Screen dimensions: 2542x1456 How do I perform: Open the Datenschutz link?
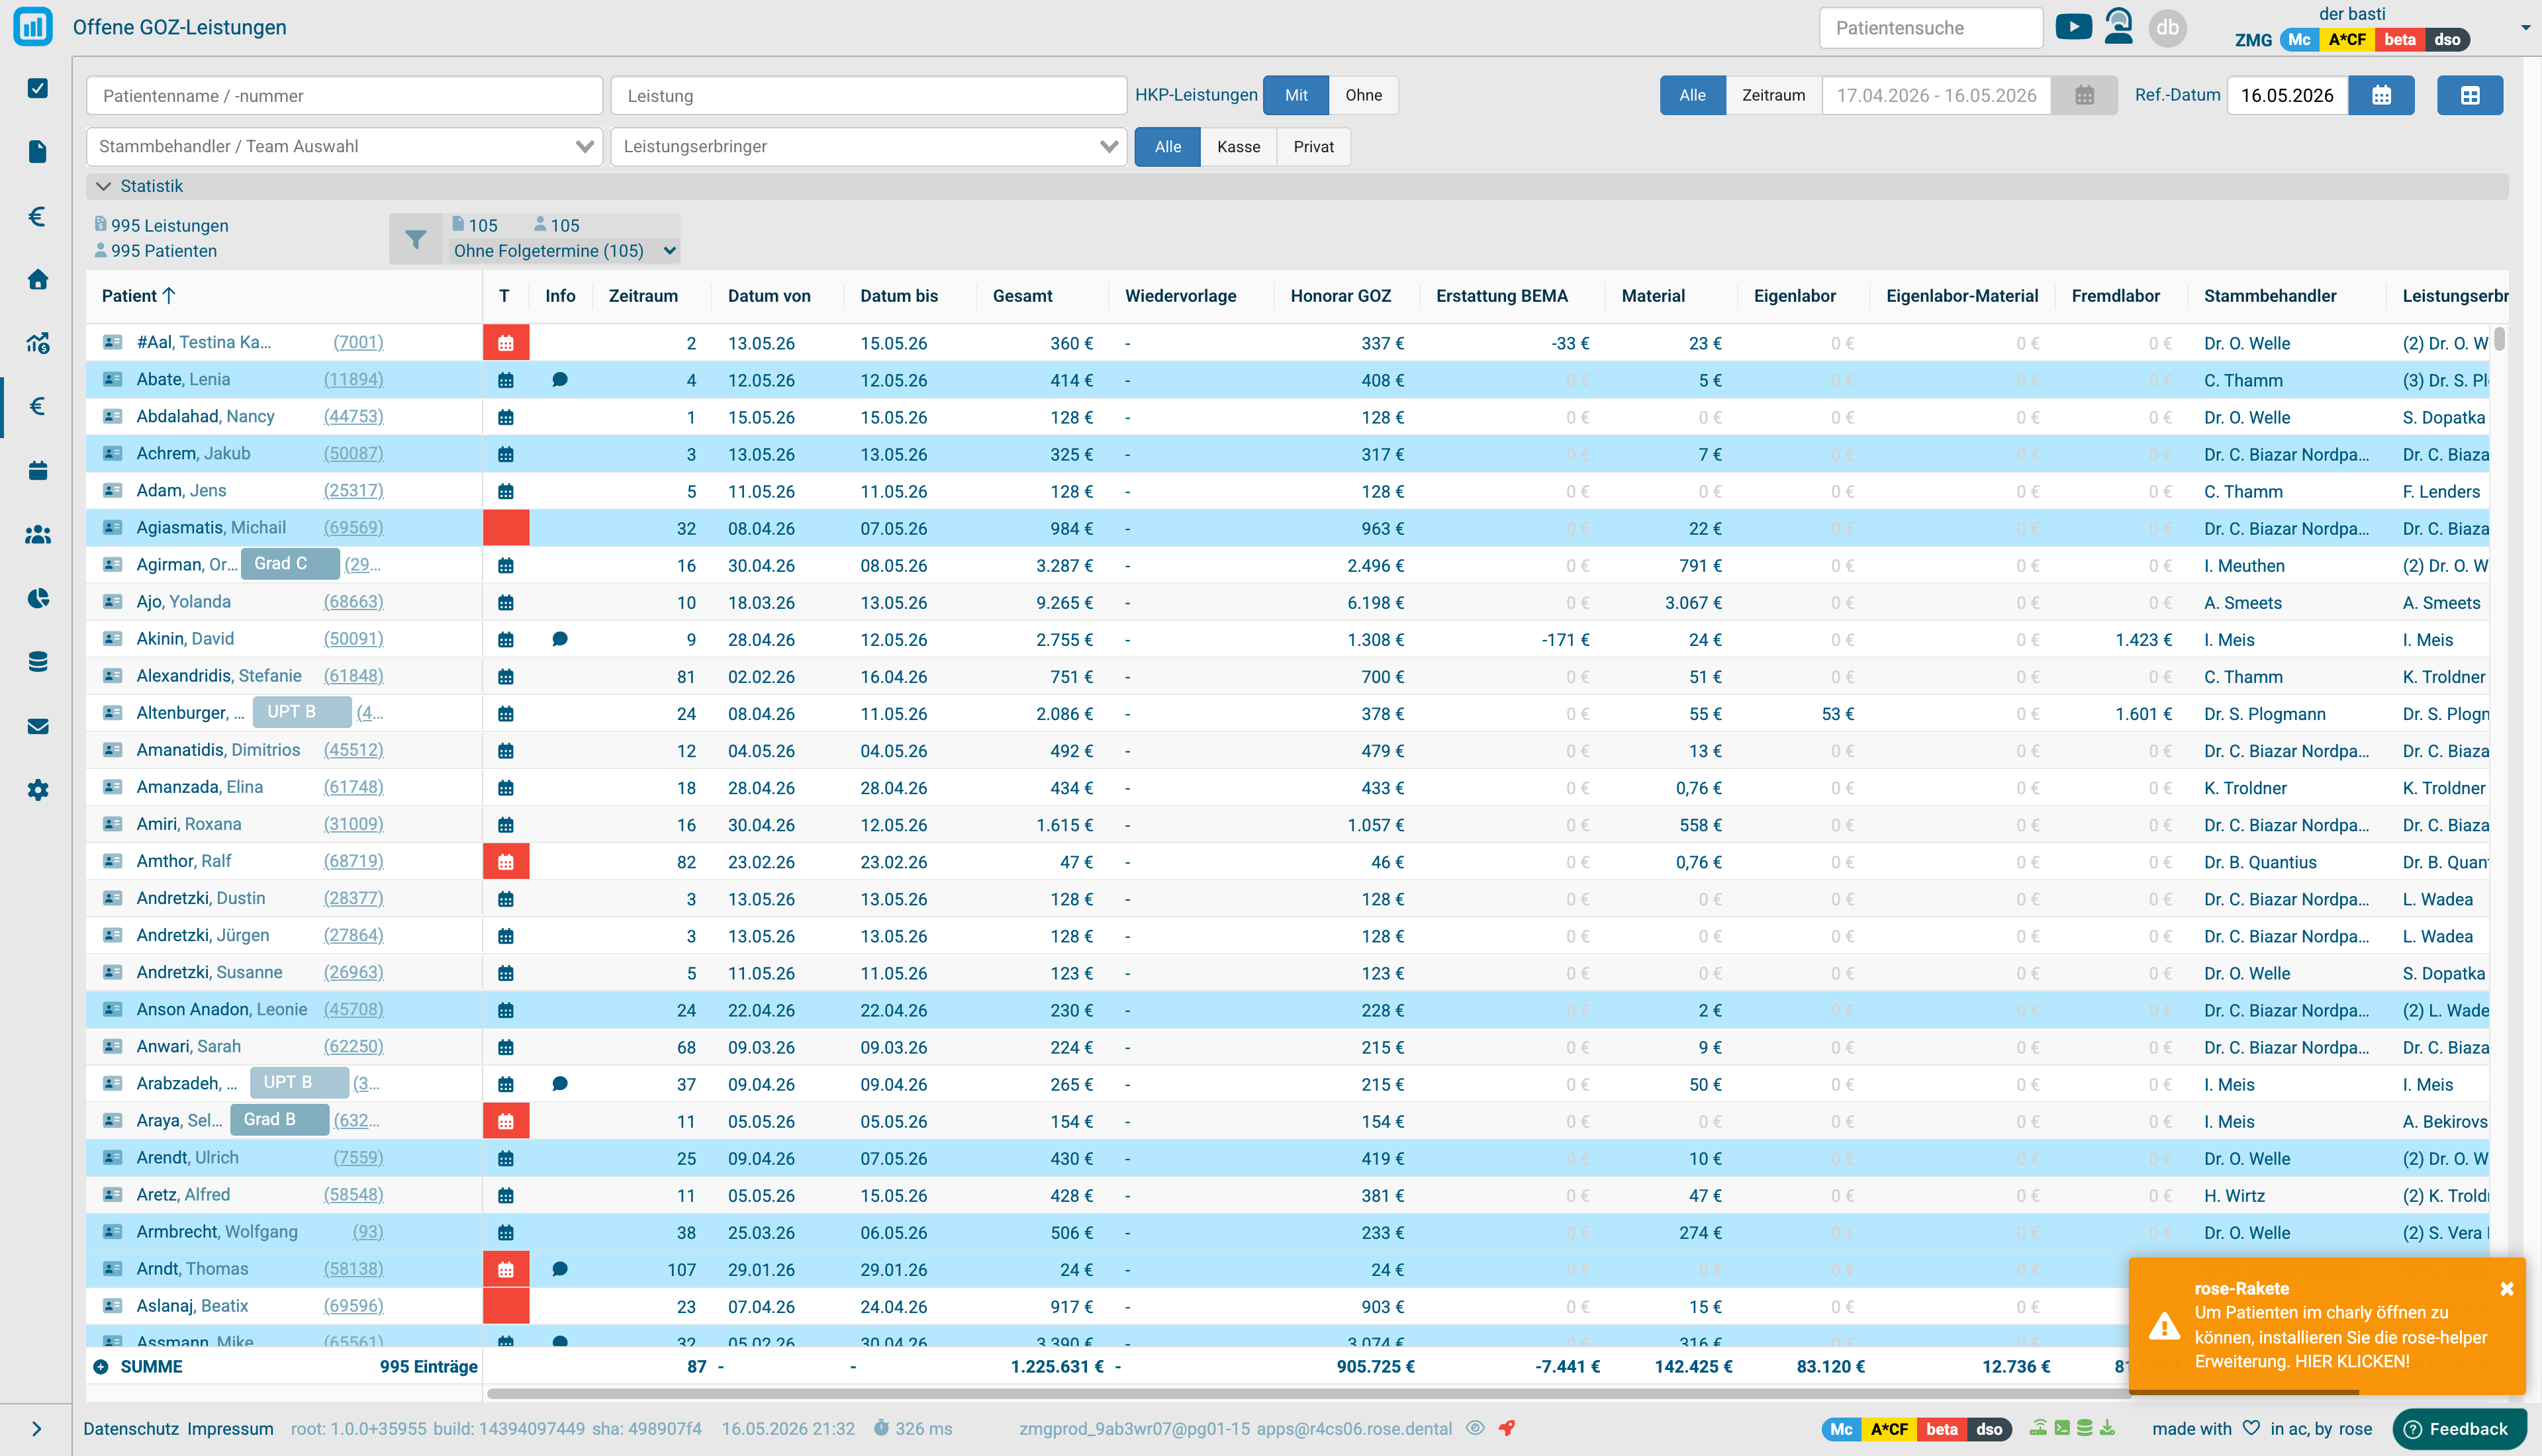tap(131, 1429)
